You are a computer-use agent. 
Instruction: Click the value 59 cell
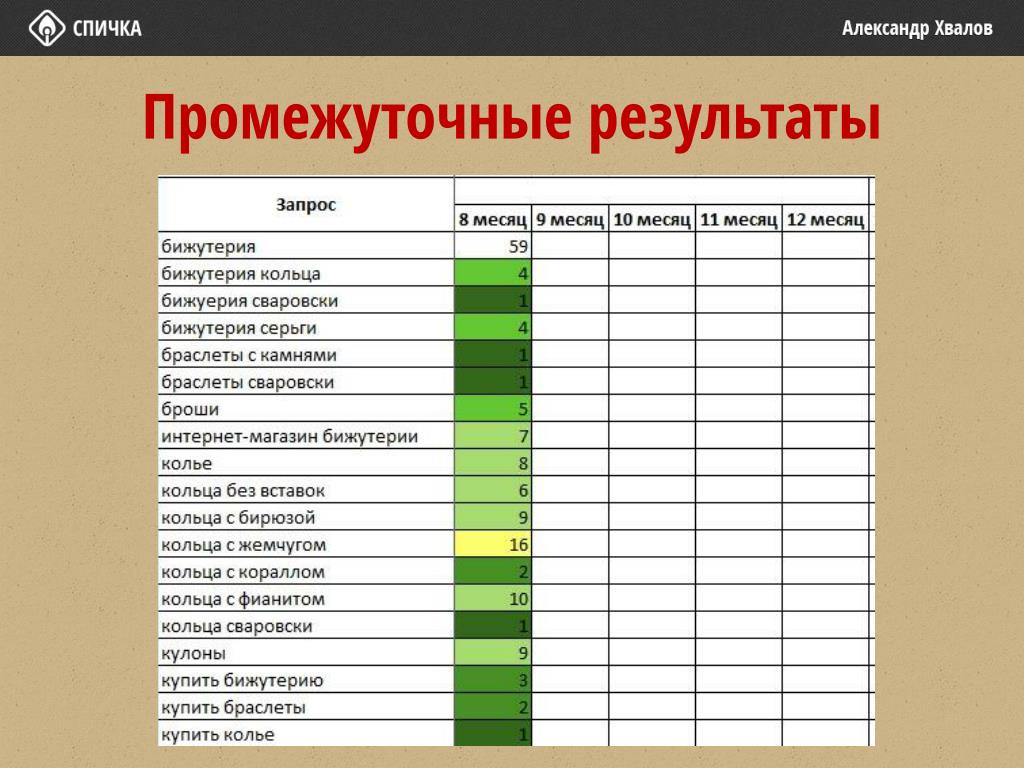point(493,246)
